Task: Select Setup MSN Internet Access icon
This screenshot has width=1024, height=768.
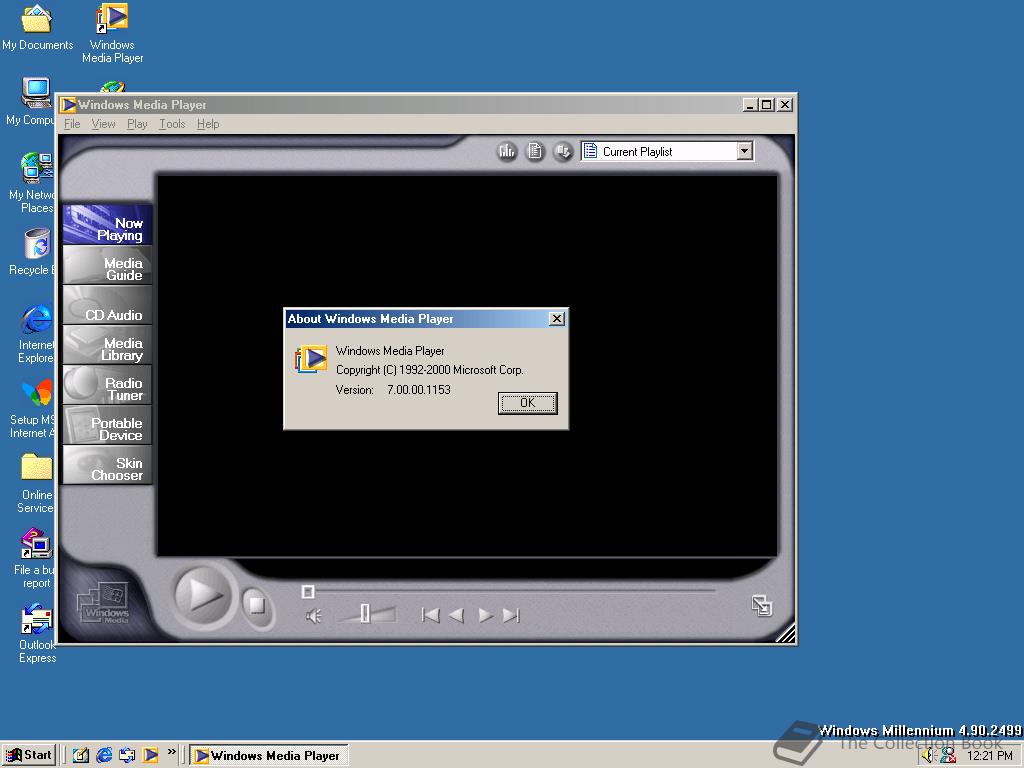Action: 34,408
